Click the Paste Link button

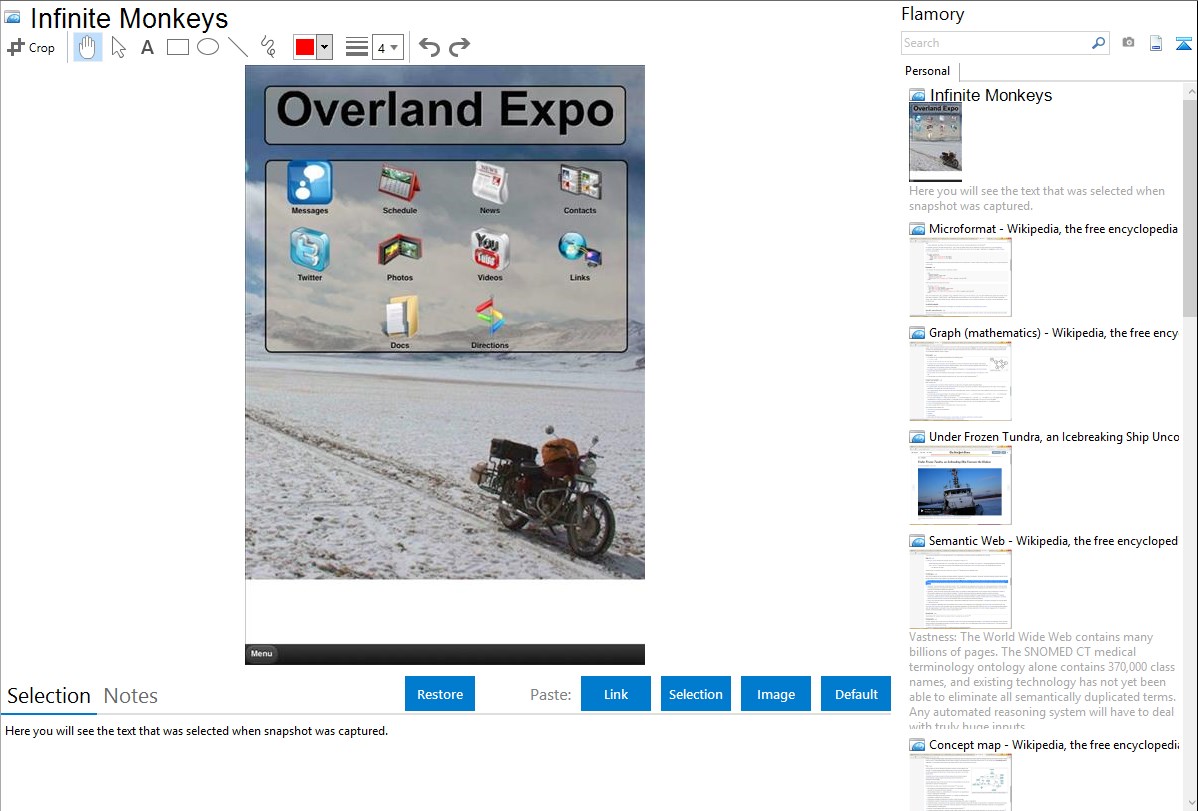click(x=616, y=694)
